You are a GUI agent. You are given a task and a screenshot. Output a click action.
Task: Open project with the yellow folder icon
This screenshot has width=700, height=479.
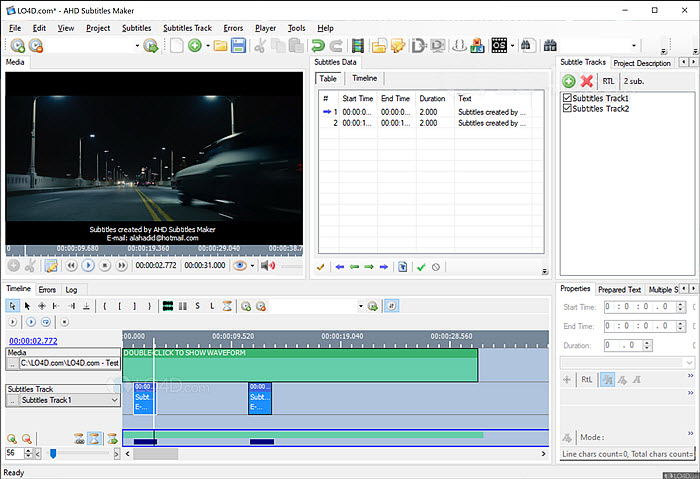pyautogui.click(x=220, y=46)
